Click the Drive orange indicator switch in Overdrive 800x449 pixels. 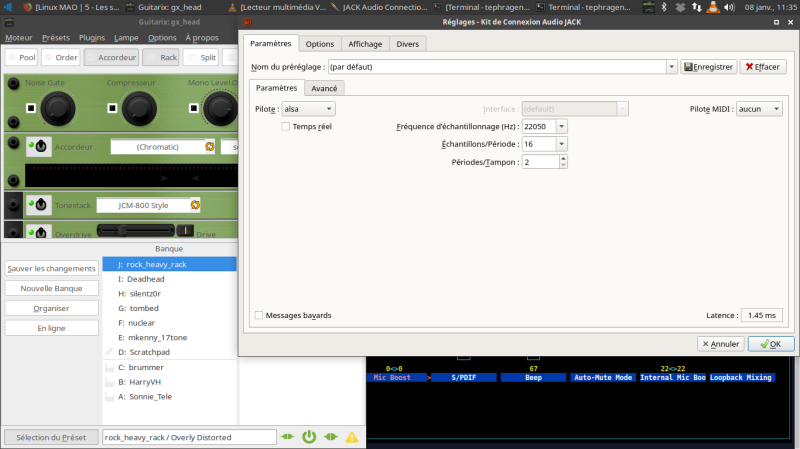pos(185,231)
